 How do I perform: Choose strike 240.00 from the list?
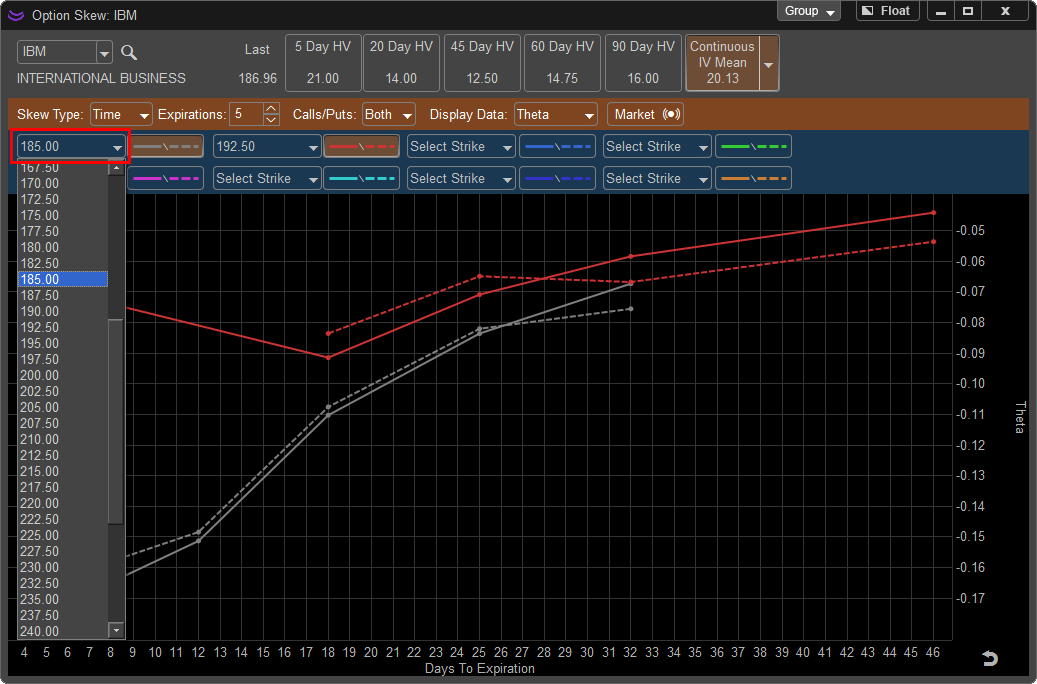(63, 631)
